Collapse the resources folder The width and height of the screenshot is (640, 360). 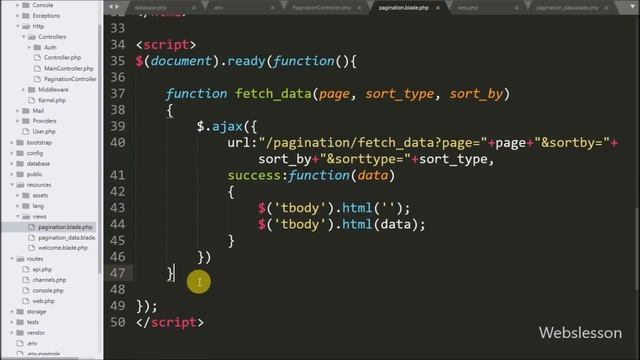pyautogui.click(x=12, y=185)
